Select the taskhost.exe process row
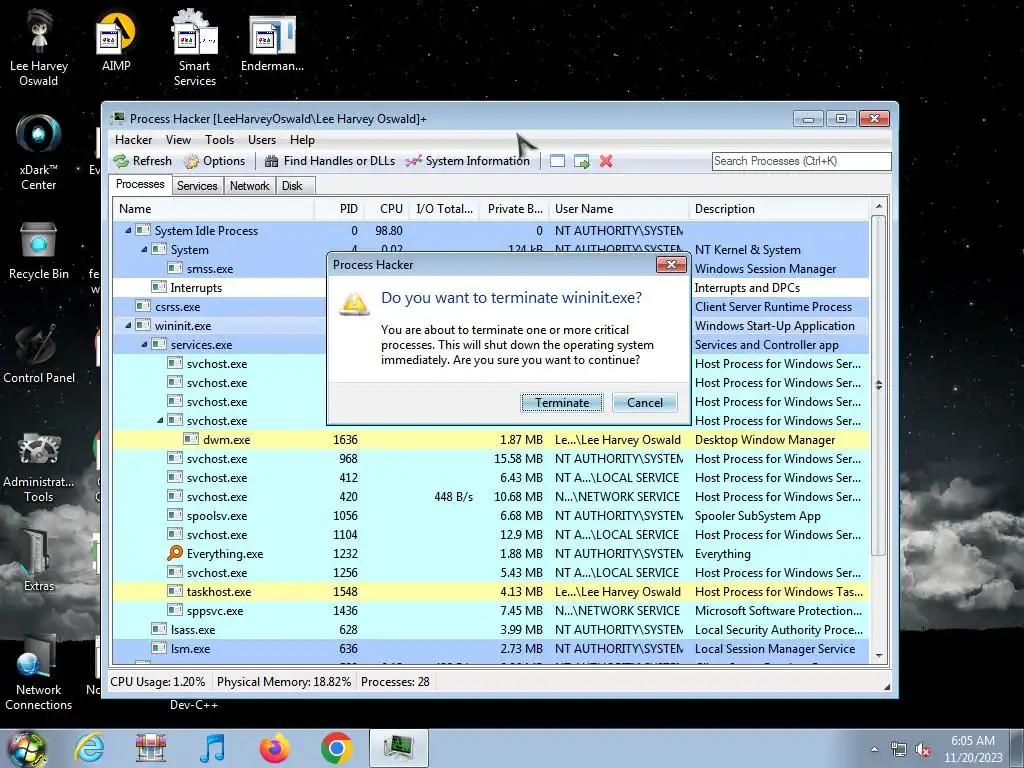The image size is (1024, 768). (x=491, y=592)
